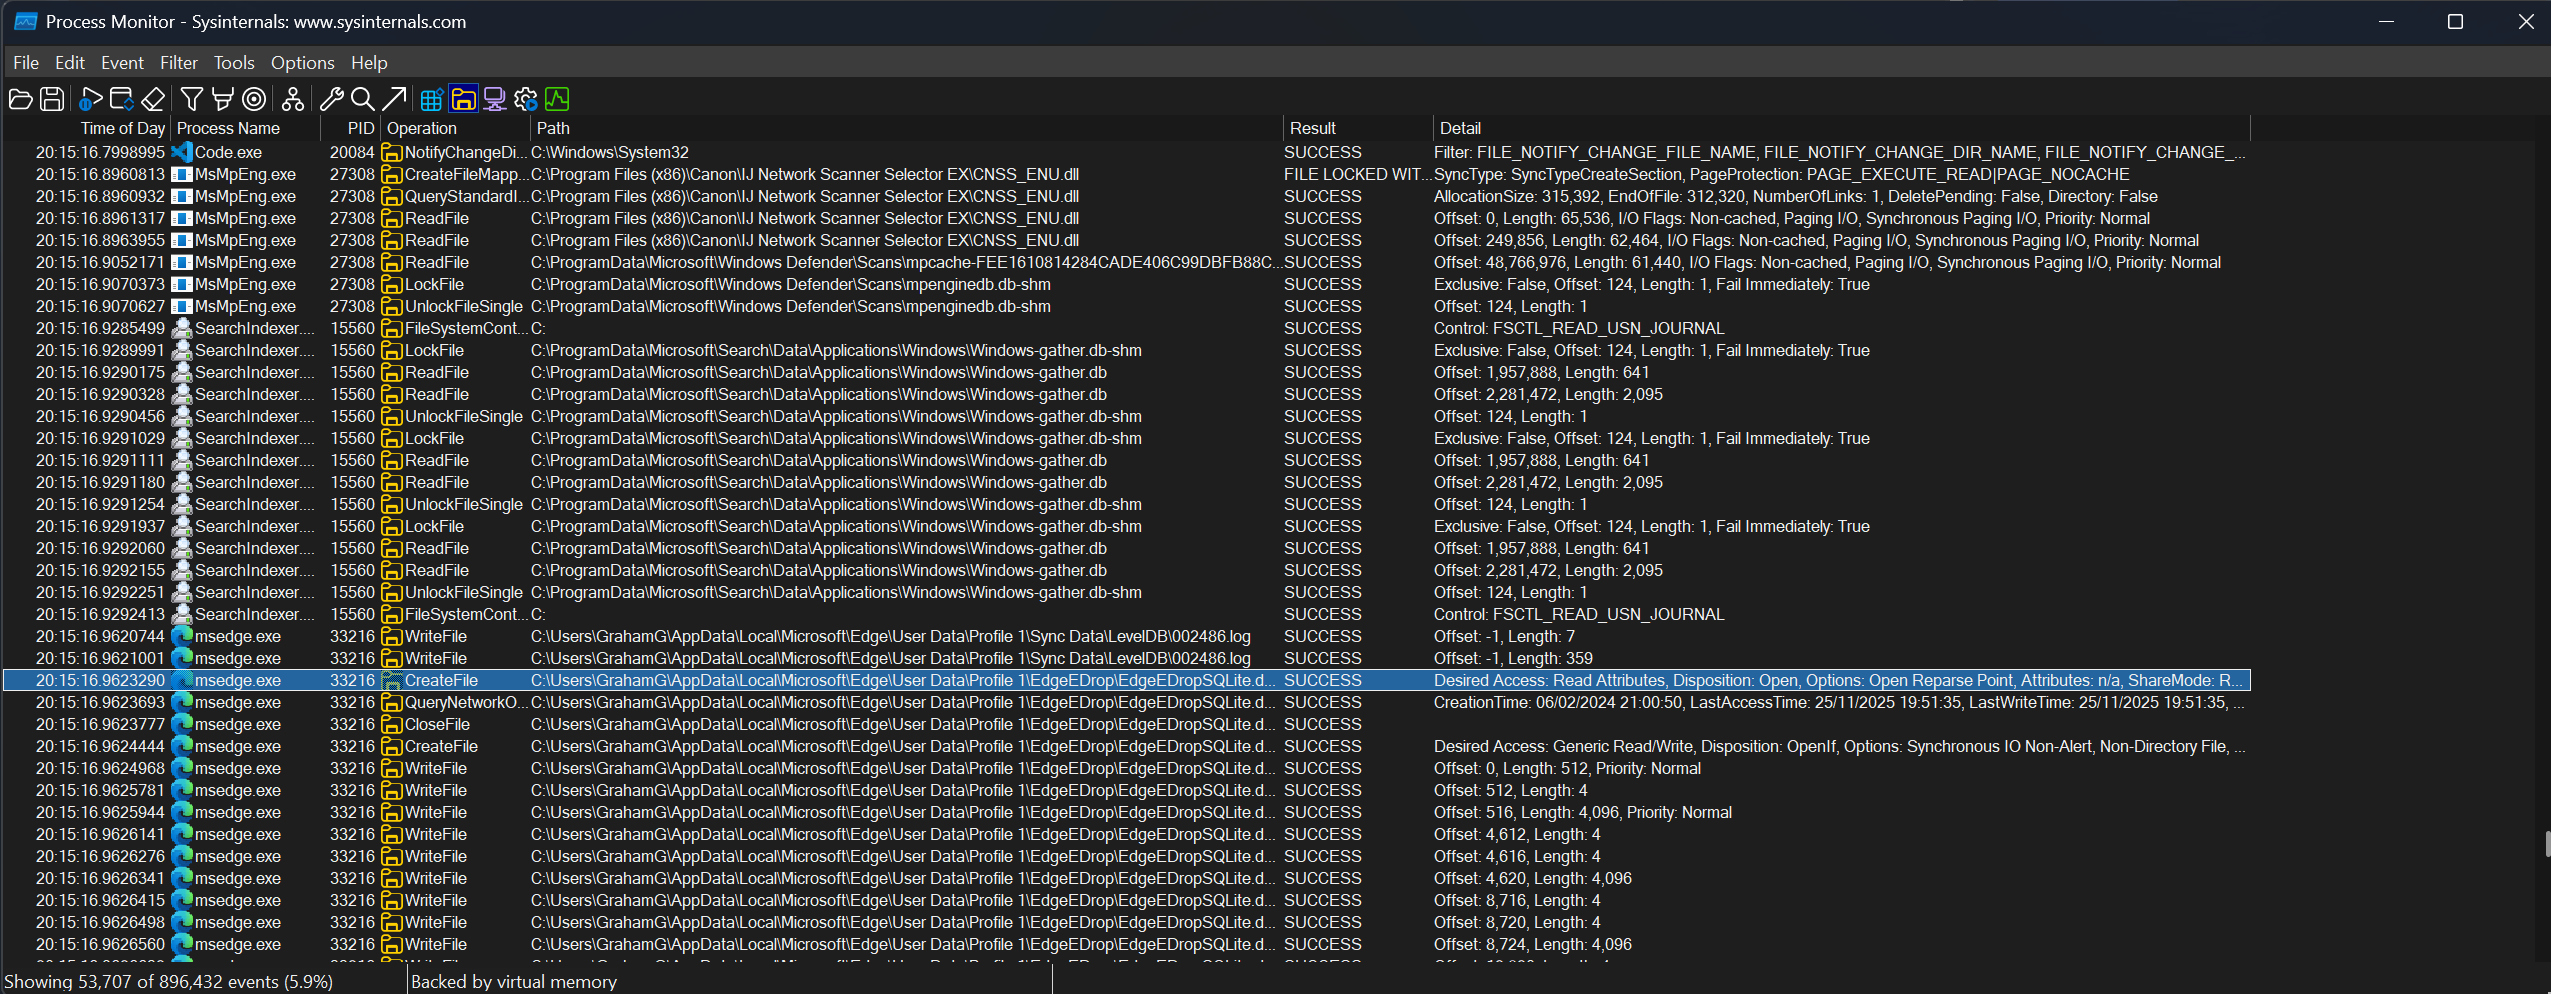Clear the display with the eraser icon
The image size is (2551, 994).
click(153, 99)
